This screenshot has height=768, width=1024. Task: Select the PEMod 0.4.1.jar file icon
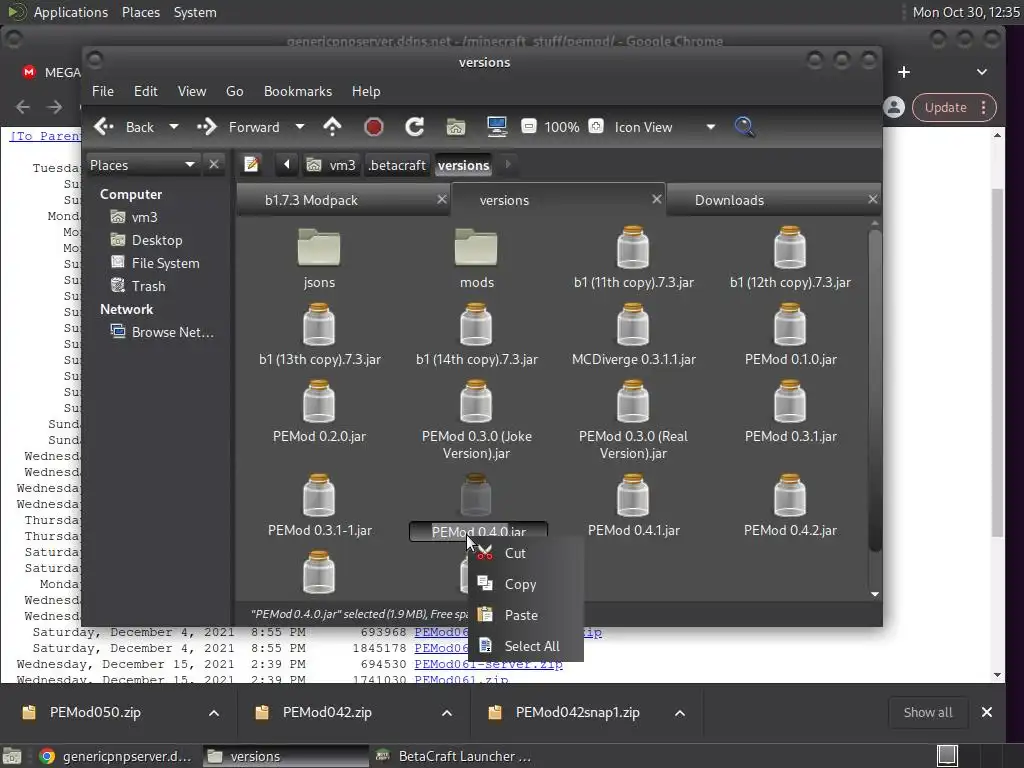[633, 495]
